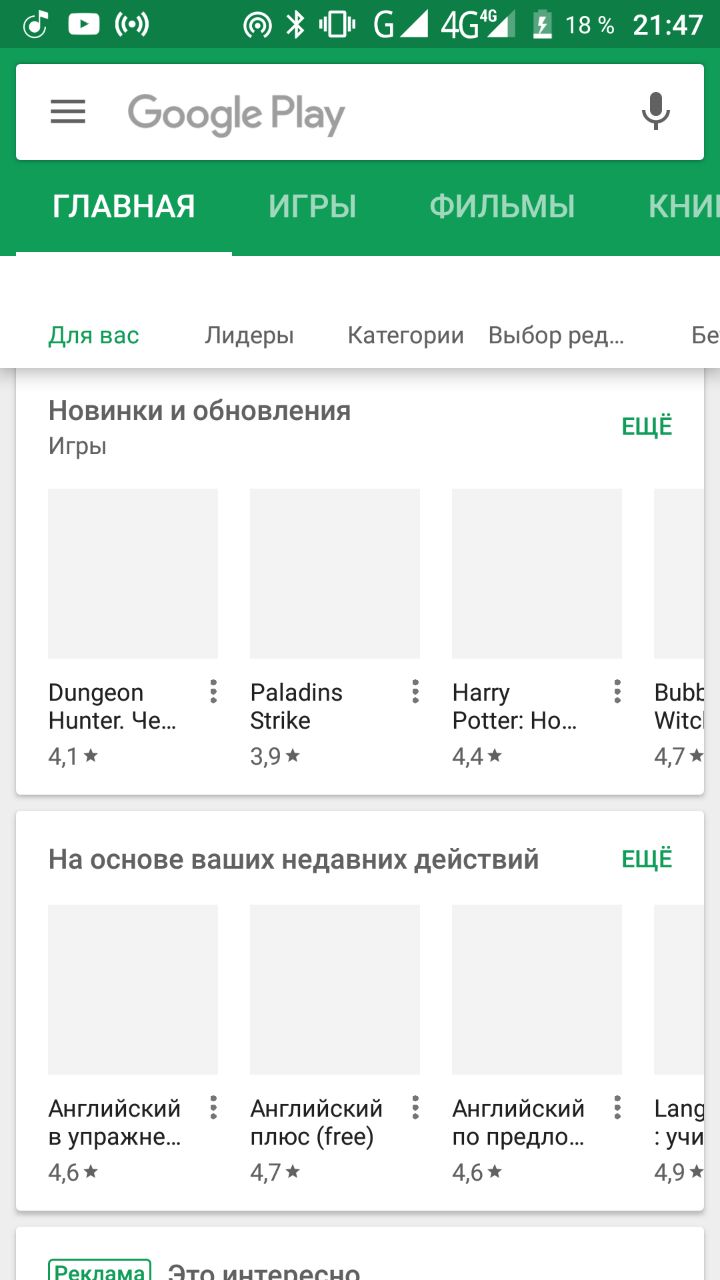Open options menu for Paladins Strike

click(415, 691)
